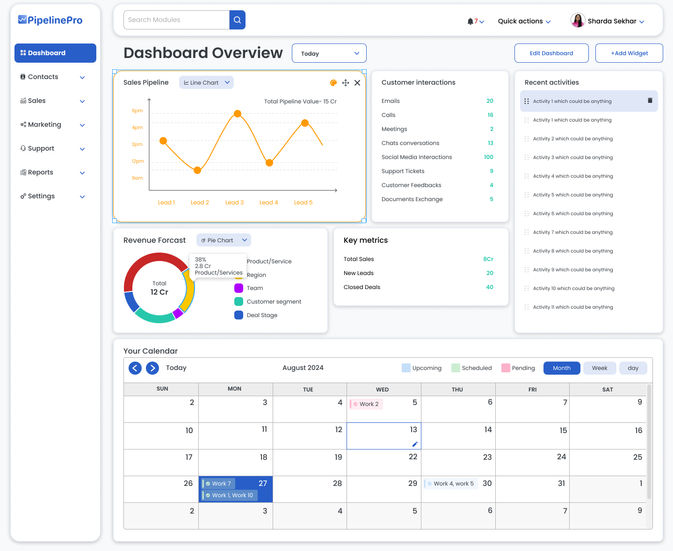Click the Search Modules input field

click(x=176, y=20)
